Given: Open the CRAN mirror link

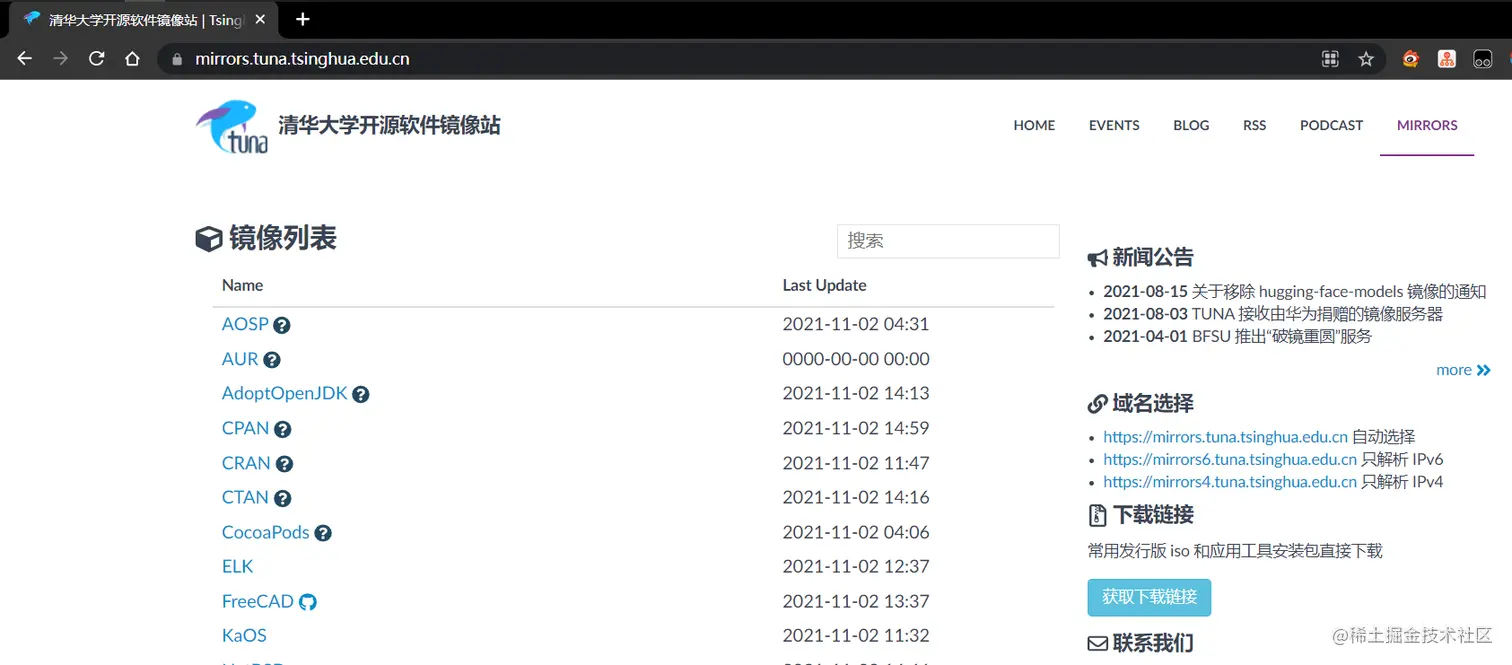Looking at the screenshot, I should (x=246, y=463).
